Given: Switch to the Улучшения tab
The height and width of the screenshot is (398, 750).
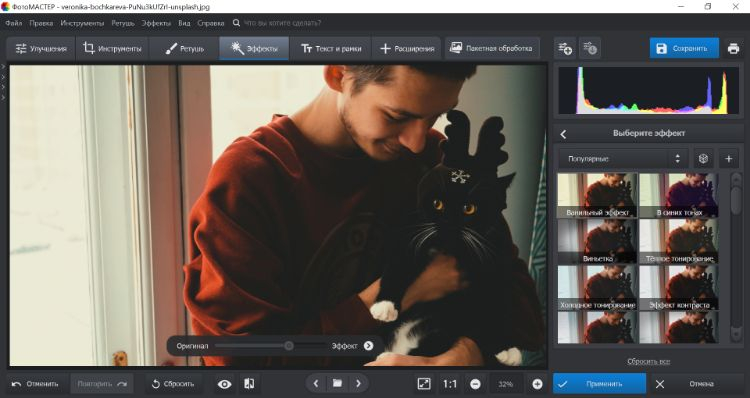Looking at the screenshot, I should (x=41, y=48).
